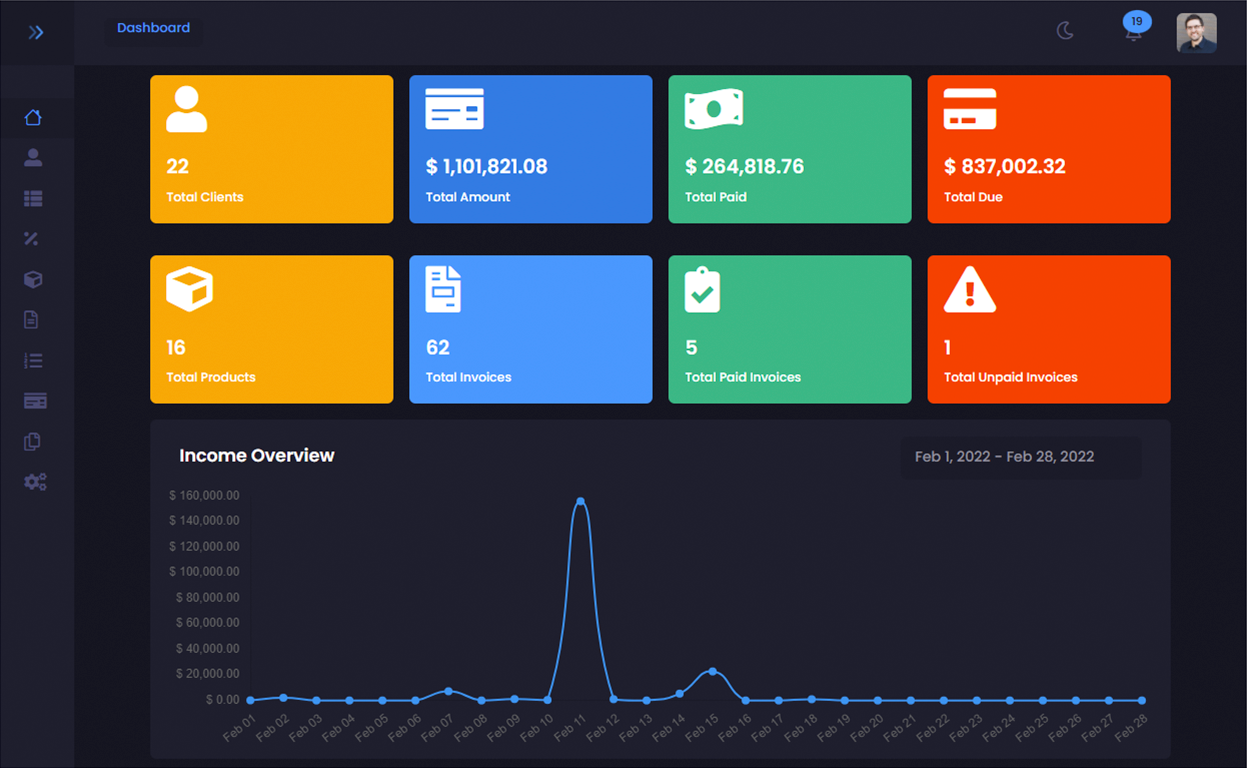The height and width of the screenshot is (768, 1247).
Task: View details on the Total Clients card
Action: 271,148
